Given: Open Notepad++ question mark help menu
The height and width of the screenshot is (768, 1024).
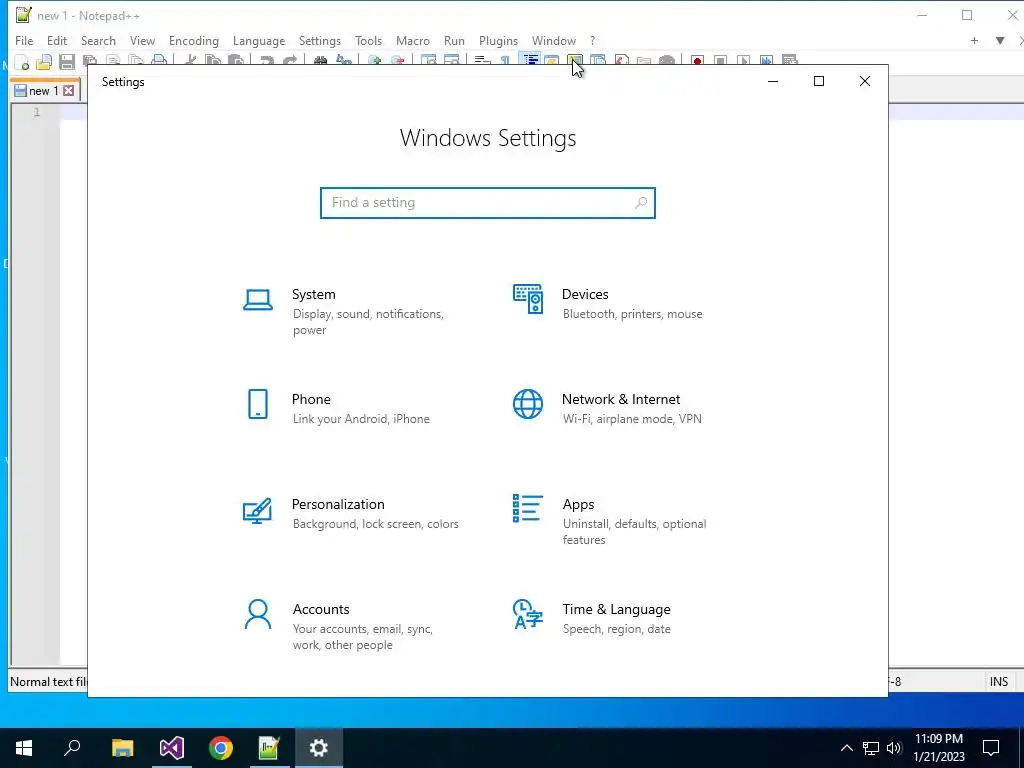Looking at the screenshot, I should pyautogui.click(x=592, y=40).
